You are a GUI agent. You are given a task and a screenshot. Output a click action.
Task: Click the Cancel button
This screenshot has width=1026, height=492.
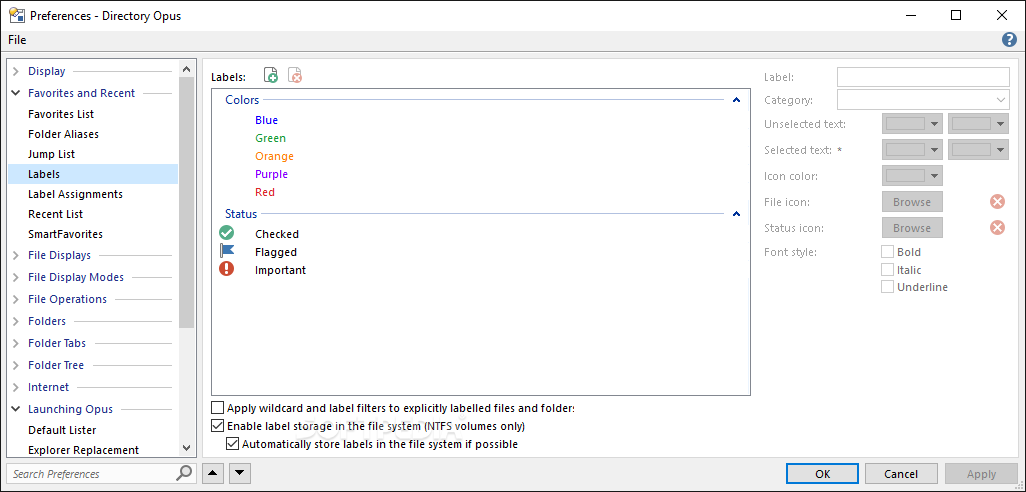pos(901,474)
